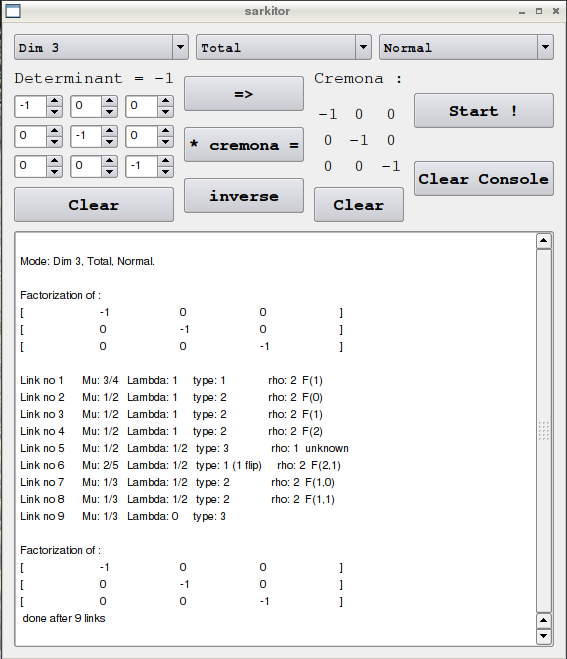Click the console scrollbar lower up arrow
The height and width of the screenshot is (659, 567).
coord(543,620)
